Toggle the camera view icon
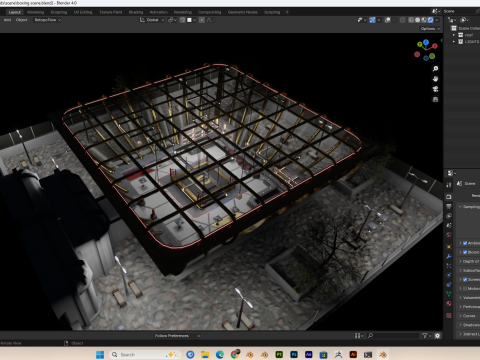This screenshot has height=360, width=480. (x=435, y=89)
